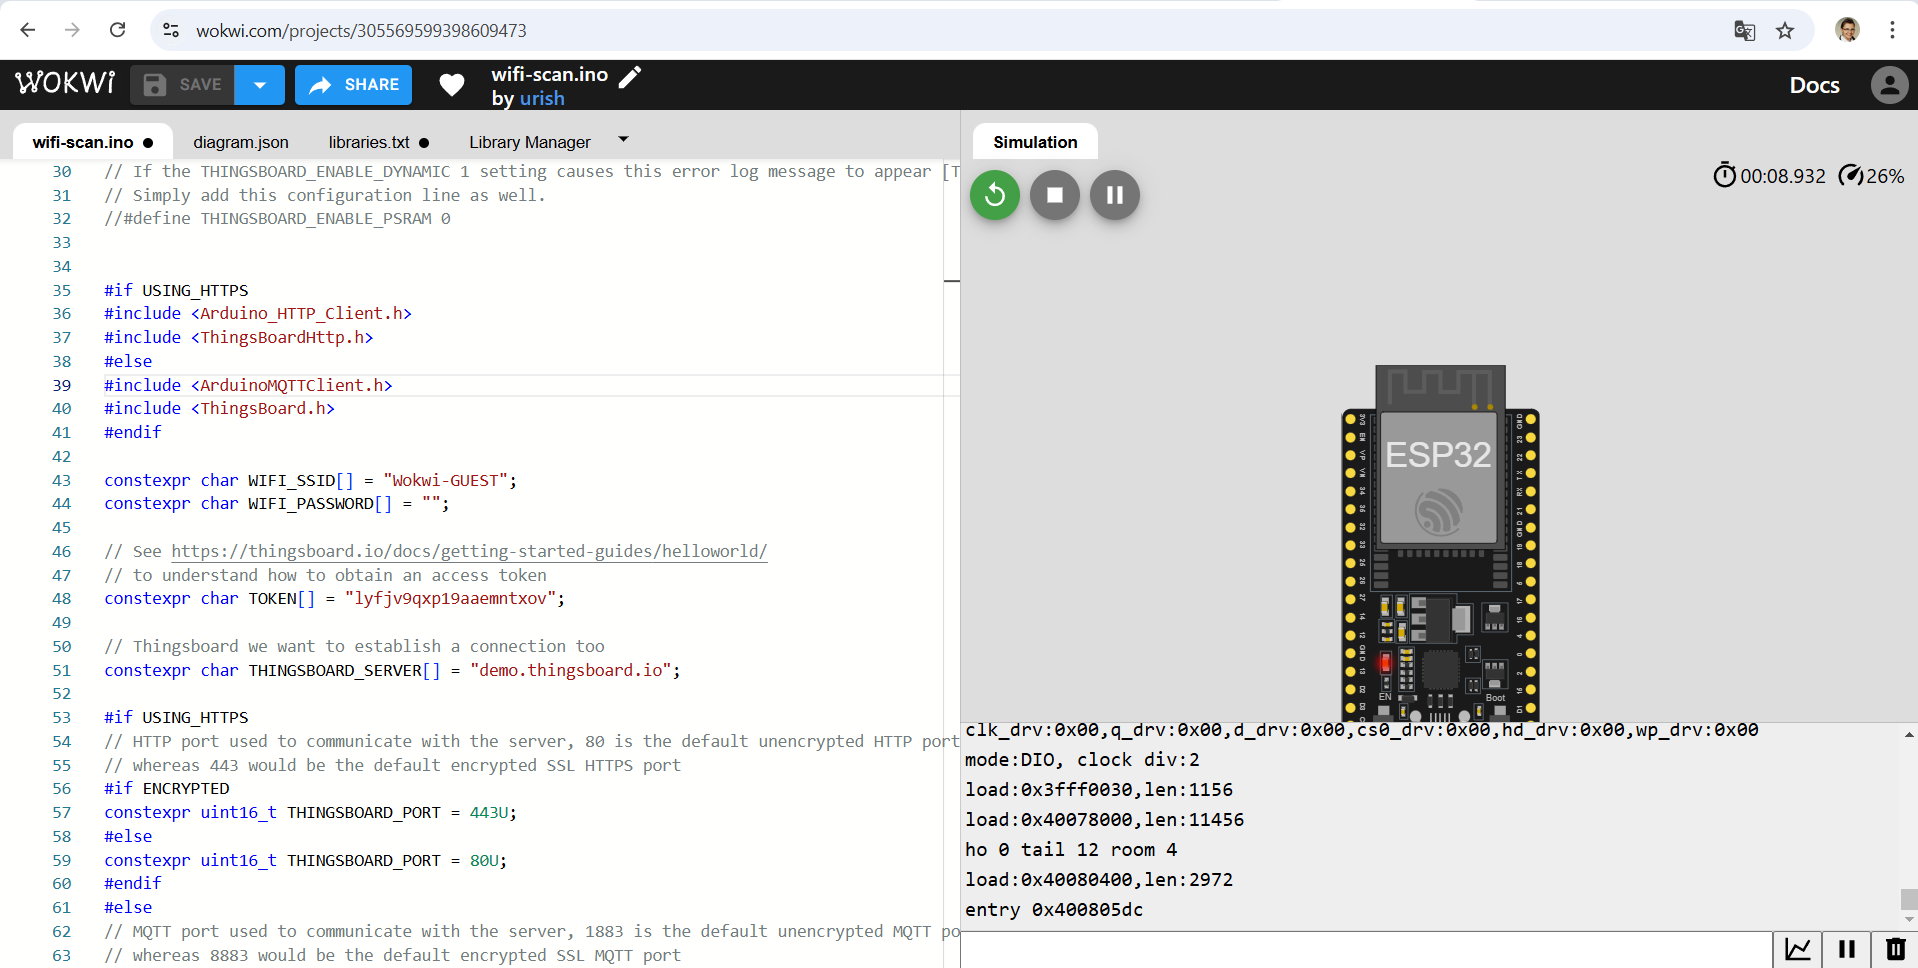Share the project with SHARE button
This screenshot has height=968, width=1918.
tap(354, 85)
